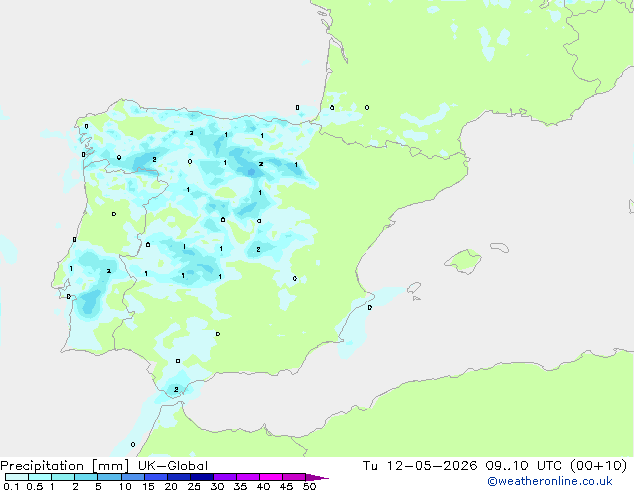The image size is (634, 490).
Task: Click the '09..10 UTC' time text
Action: click(x=524, y=466)
